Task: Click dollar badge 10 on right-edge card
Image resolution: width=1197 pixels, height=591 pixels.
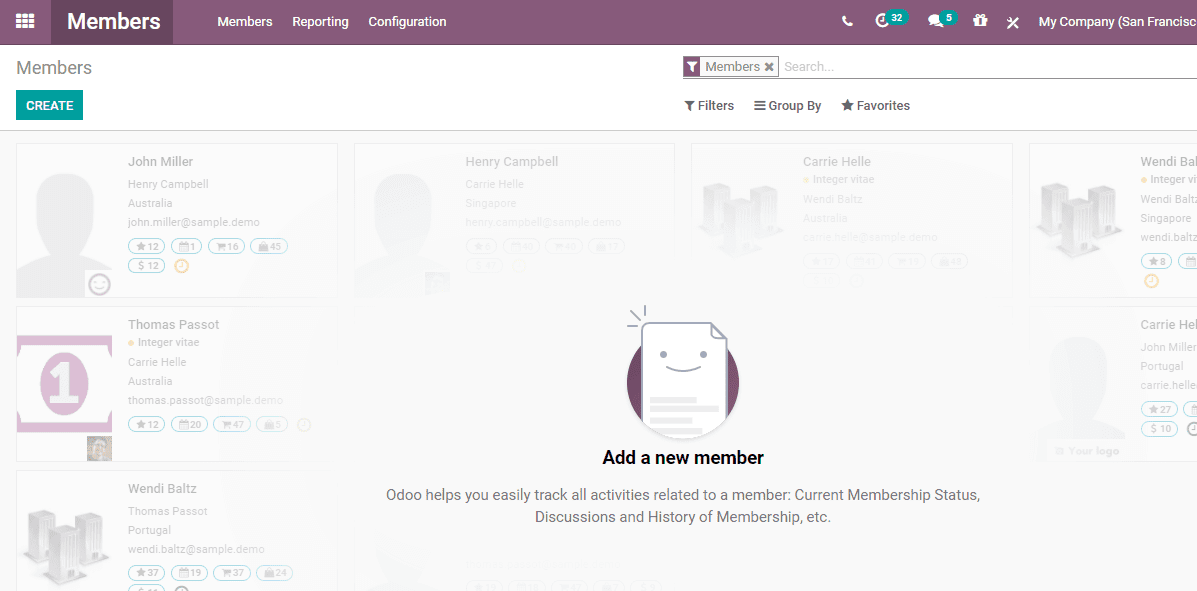Action: 1159,429
